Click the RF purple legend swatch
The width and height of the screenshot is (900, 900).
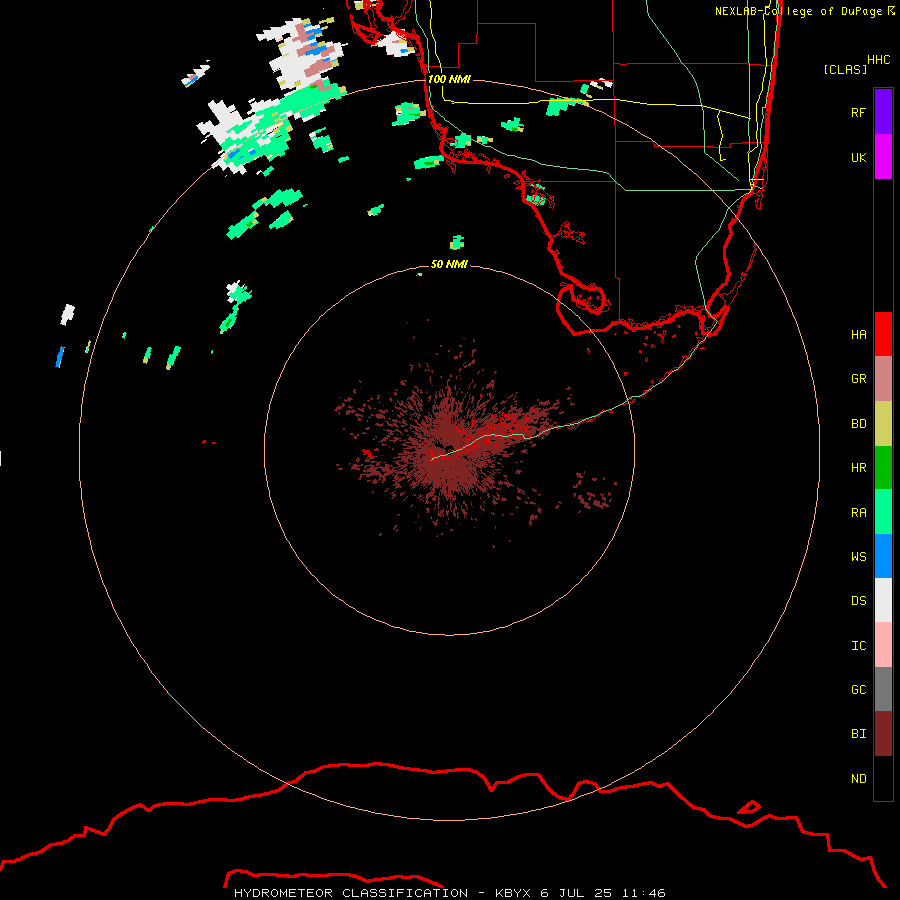[883, 112]
